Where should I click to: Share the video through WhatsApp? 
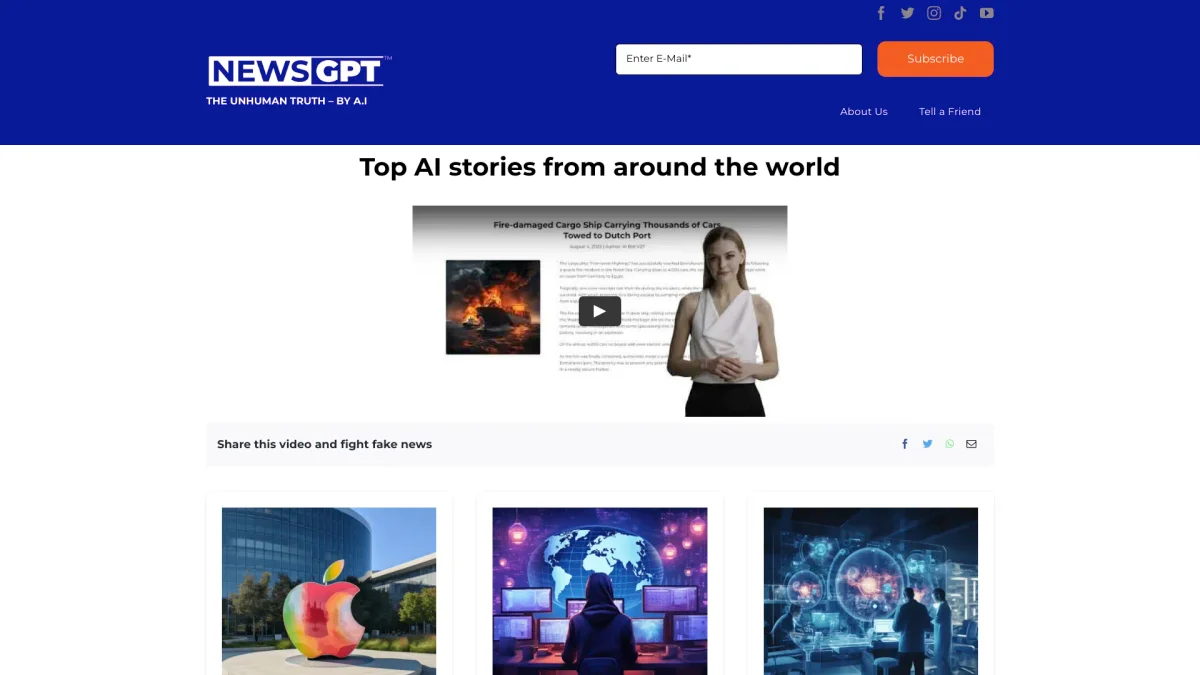[x=950, y=444]
